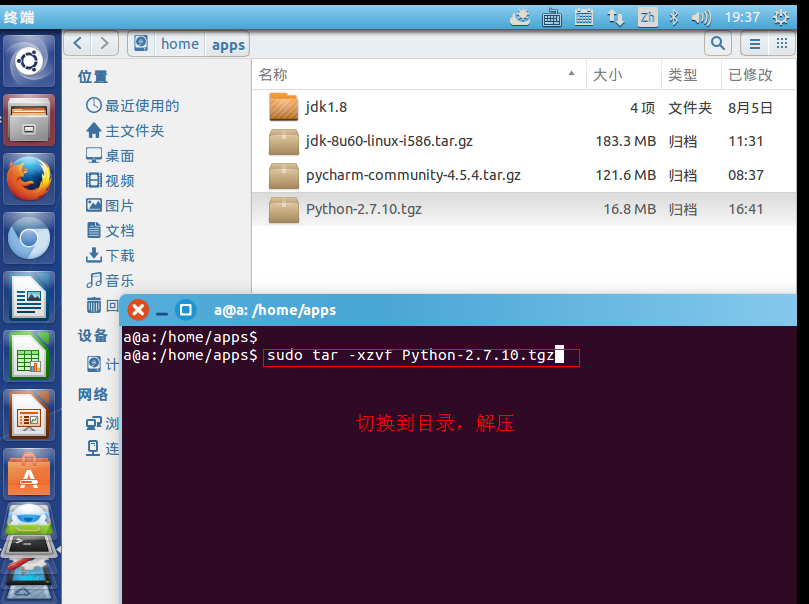Select Python-2.7.10.tgz archive

point(524,209)
